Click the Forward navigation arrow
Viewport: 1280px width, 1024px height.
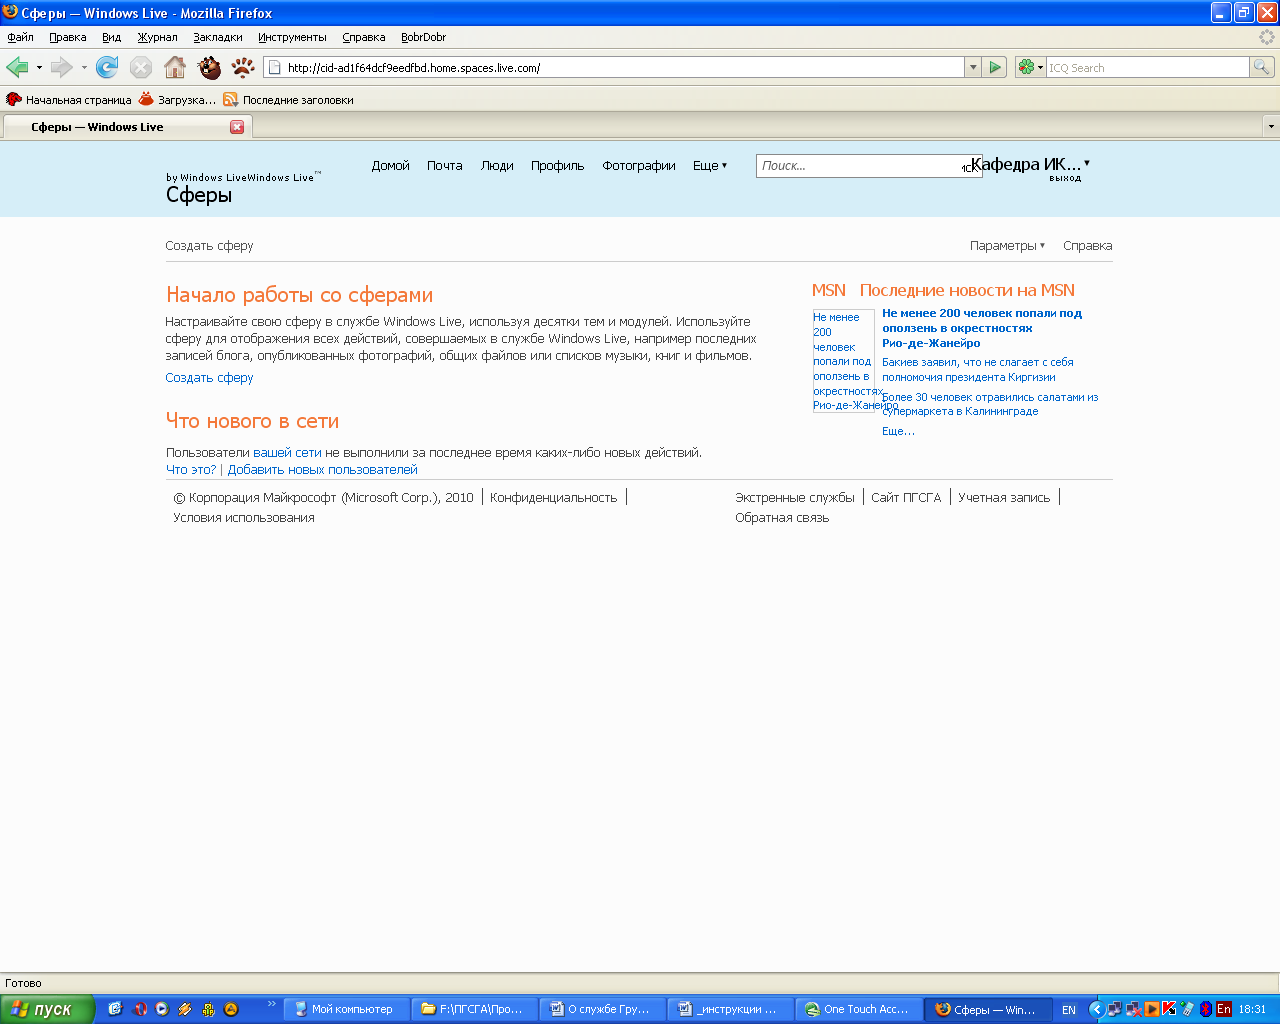(x=61, y=67)
